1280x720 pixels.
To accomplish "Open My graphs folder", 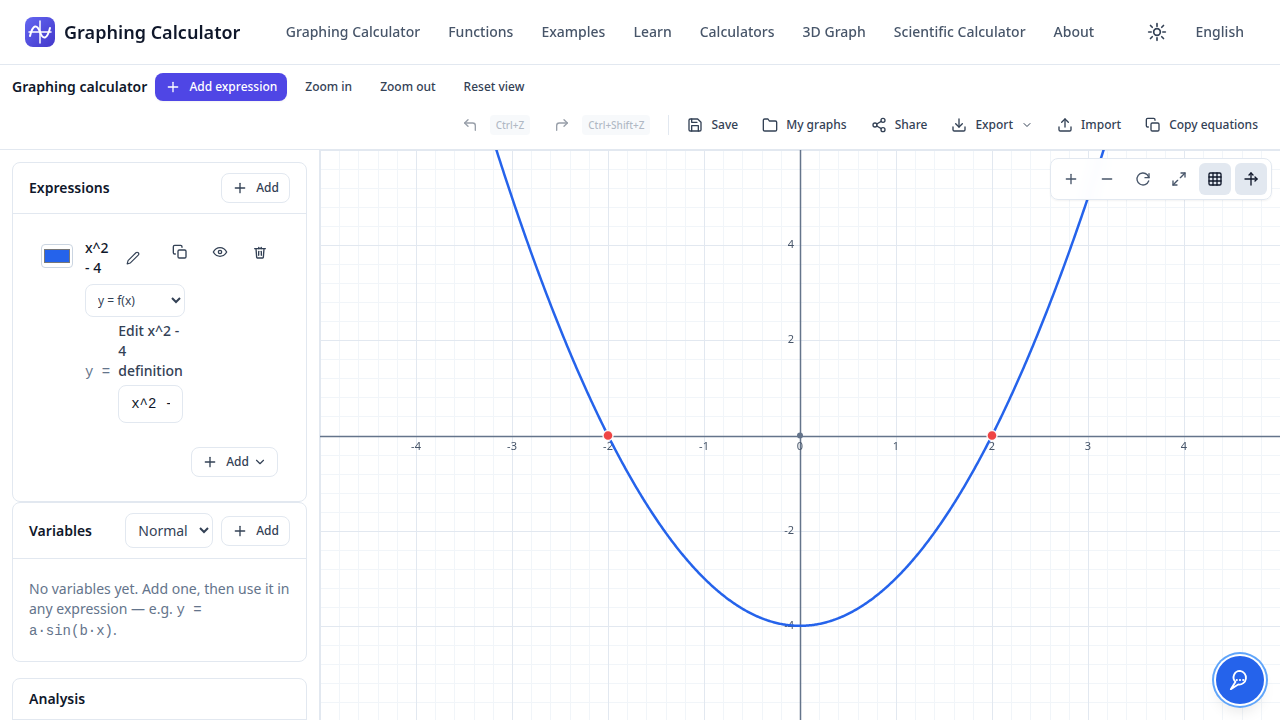I will [x=804, y=125].
